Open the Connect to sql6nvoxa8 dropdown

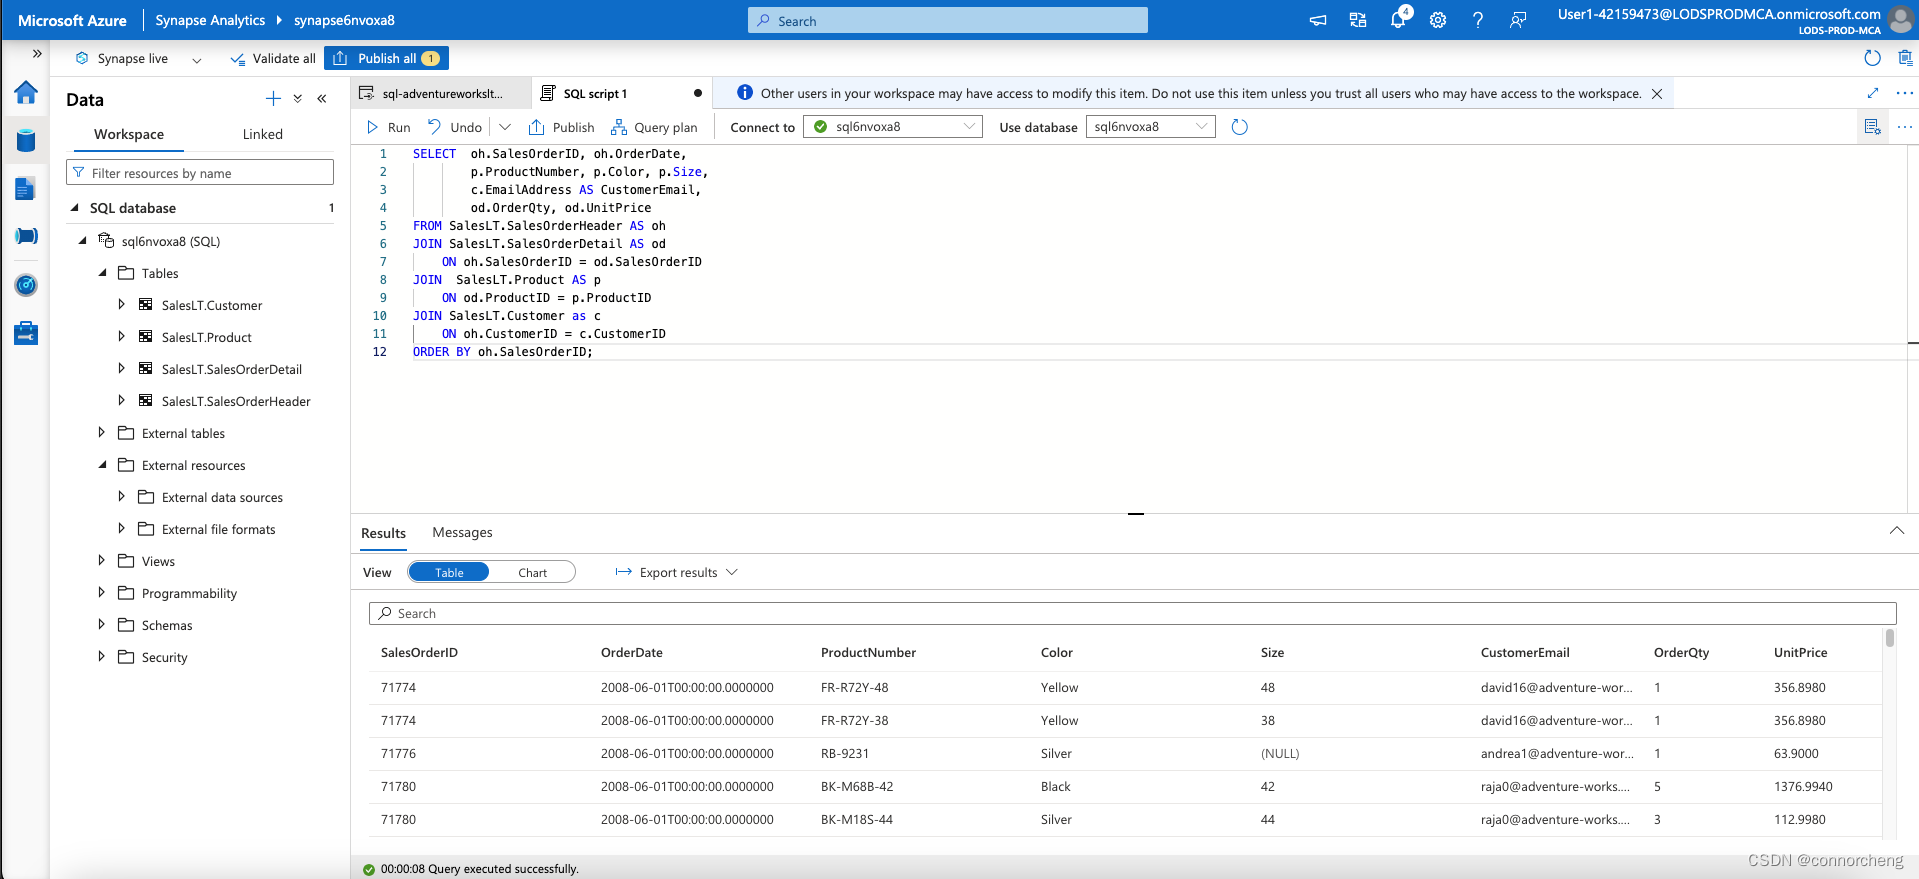click(x=893, y=127)
